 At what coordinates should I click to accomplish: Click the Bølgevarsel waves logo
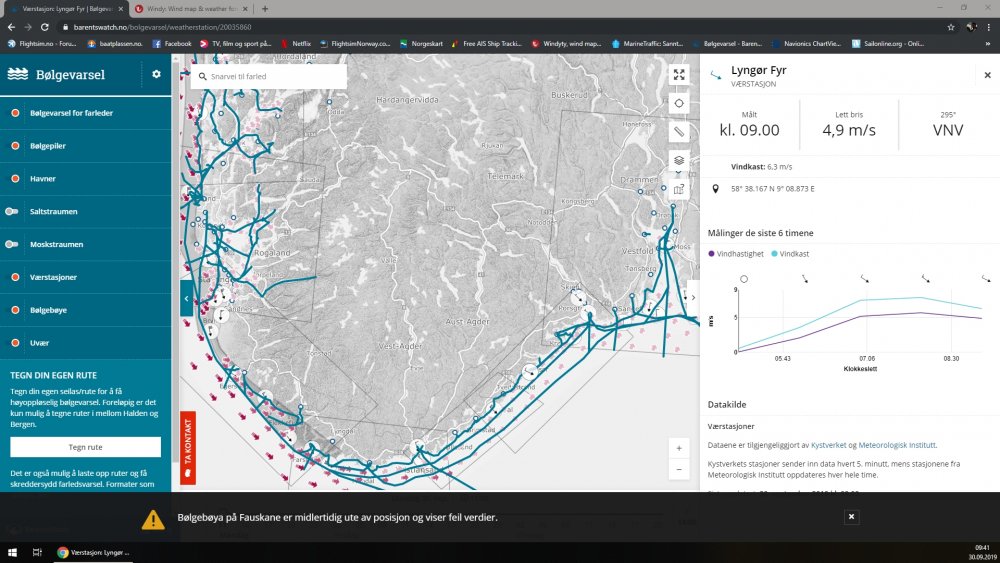(x=18, y=74)
